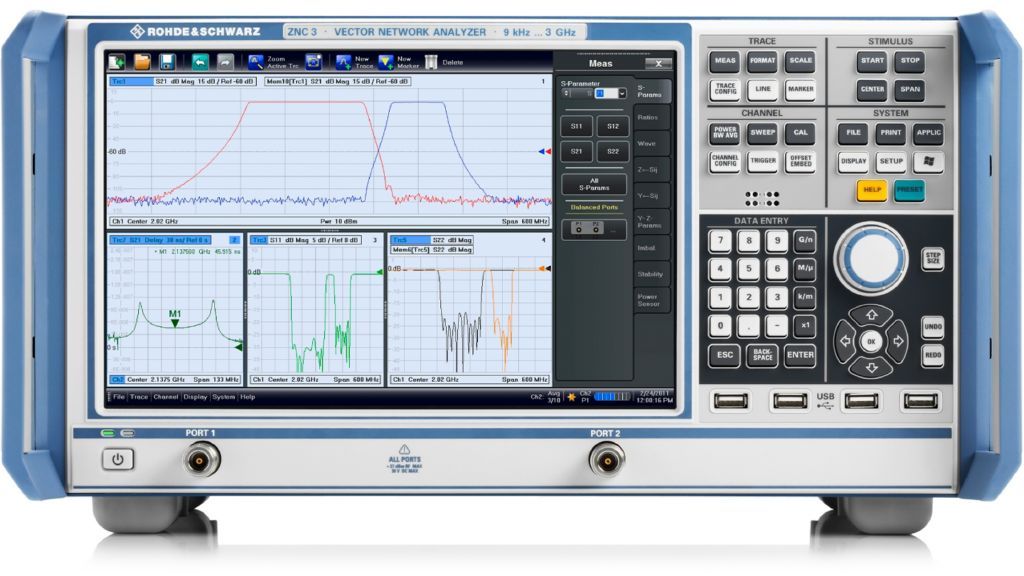Click the Save diskette toolbar icon
This screenshot has width=1024, height=576.
coord(167,62)
